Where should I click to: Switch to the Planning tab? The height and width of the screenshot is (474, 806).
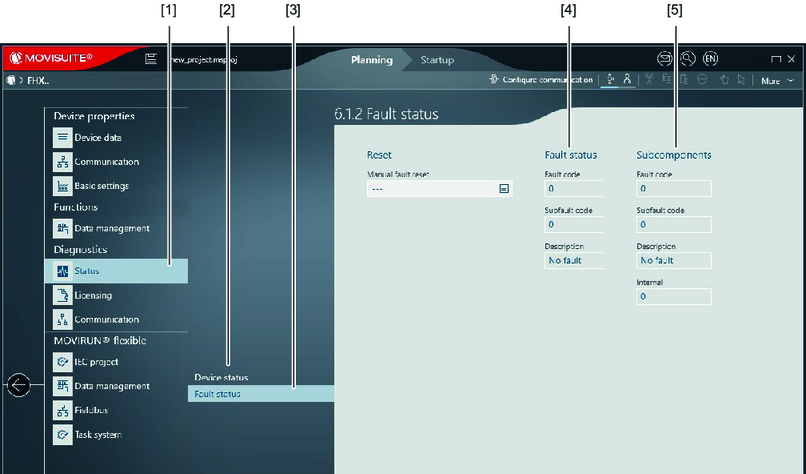click(371, 60)
